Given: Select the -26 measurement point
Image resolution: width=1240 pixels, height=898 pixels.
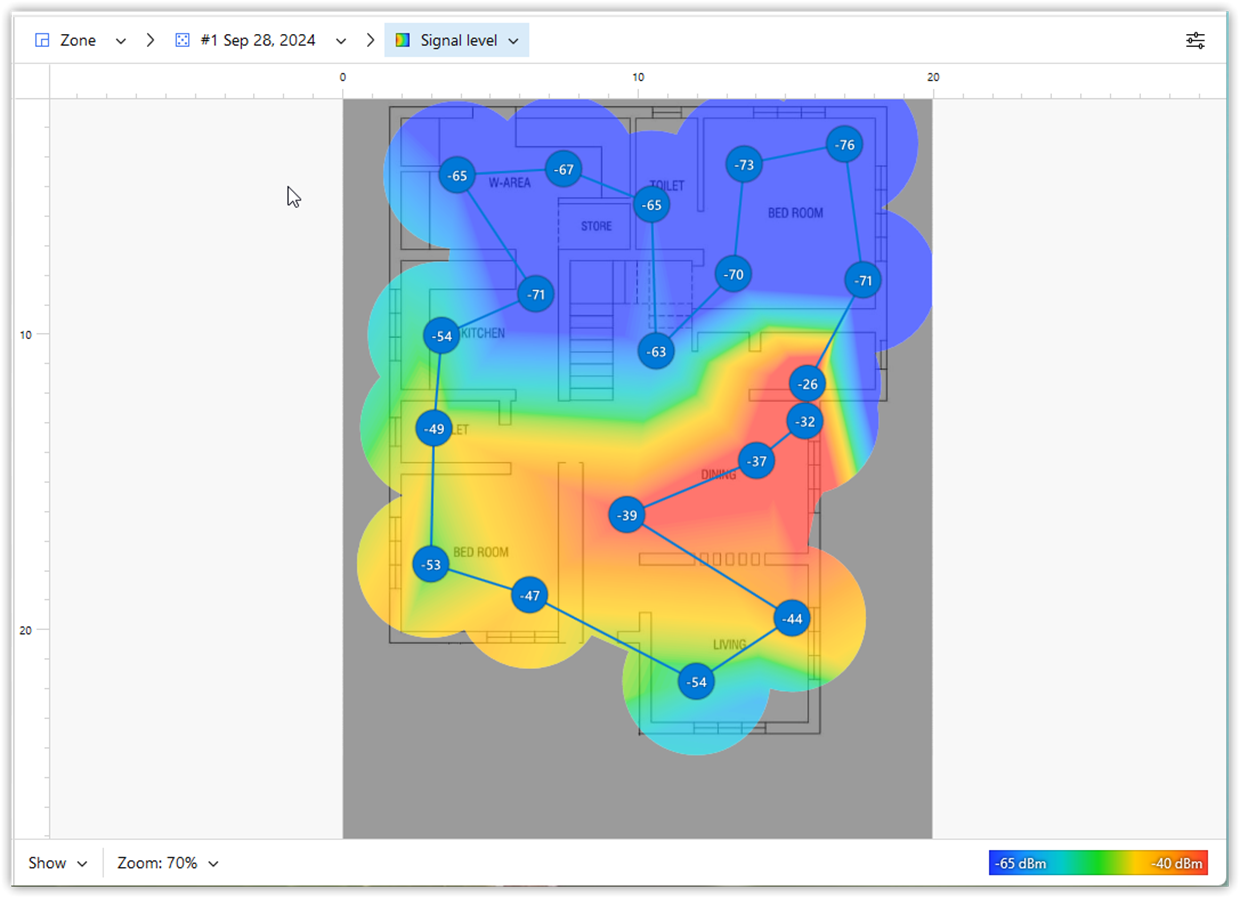Looking at the screenshot, I should tap(808, 384).
